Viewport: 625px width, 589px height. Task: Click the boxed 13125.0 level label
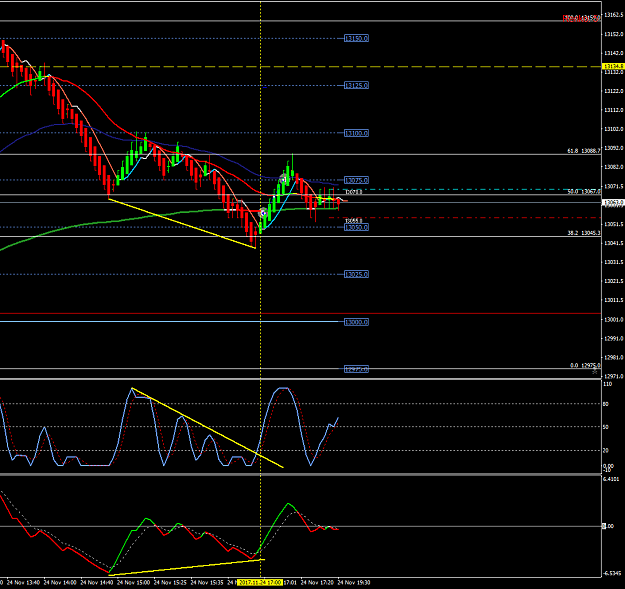pyautogui.click(x=356, y=85)
